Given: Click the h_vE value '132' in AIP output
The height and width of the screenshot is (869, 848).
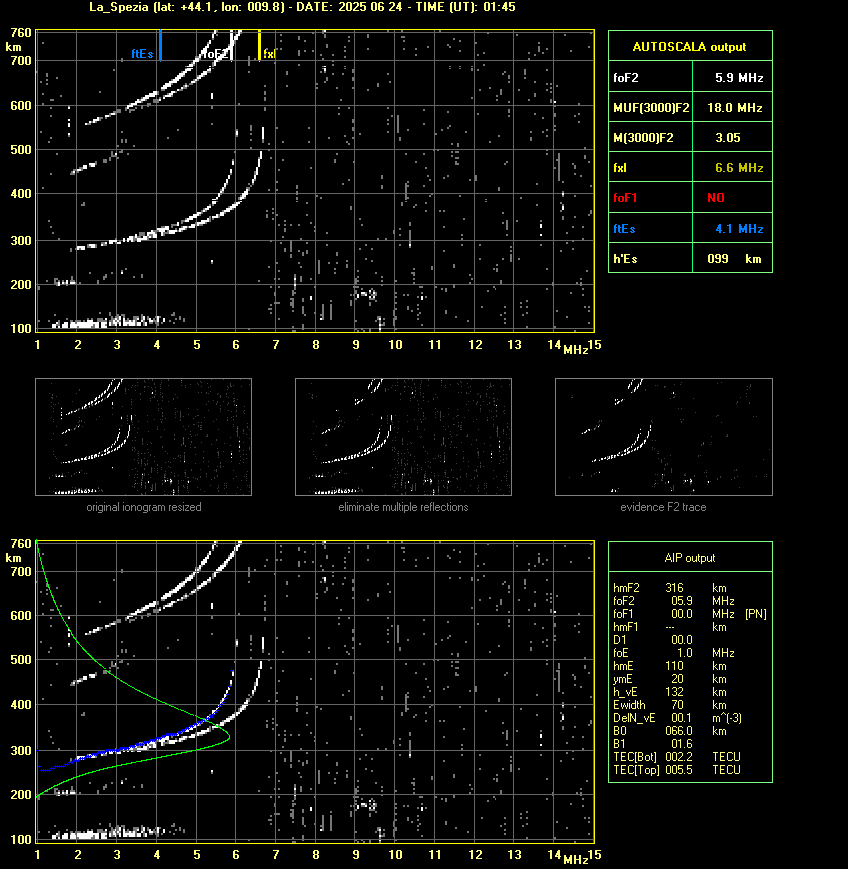Looking at the screenshot, I should tap(675, 692).
